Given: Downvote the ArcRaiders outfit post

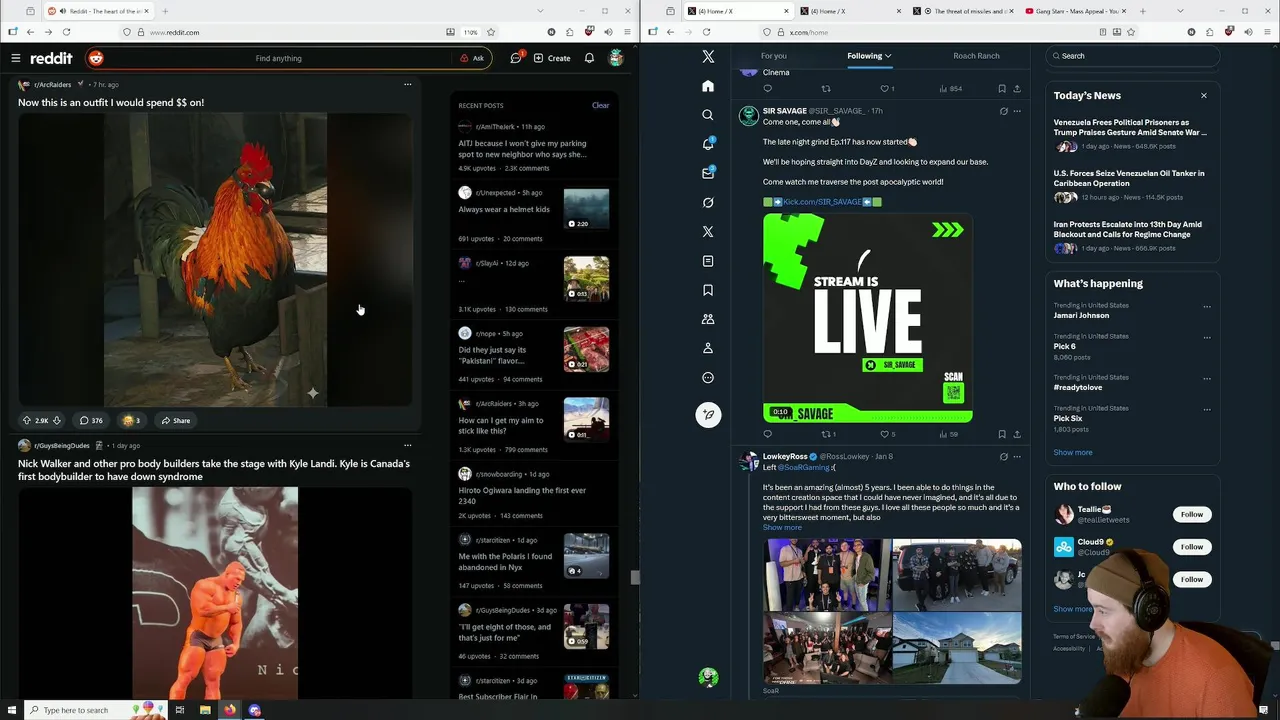Looking at the screenshot, I should [57, 420].
